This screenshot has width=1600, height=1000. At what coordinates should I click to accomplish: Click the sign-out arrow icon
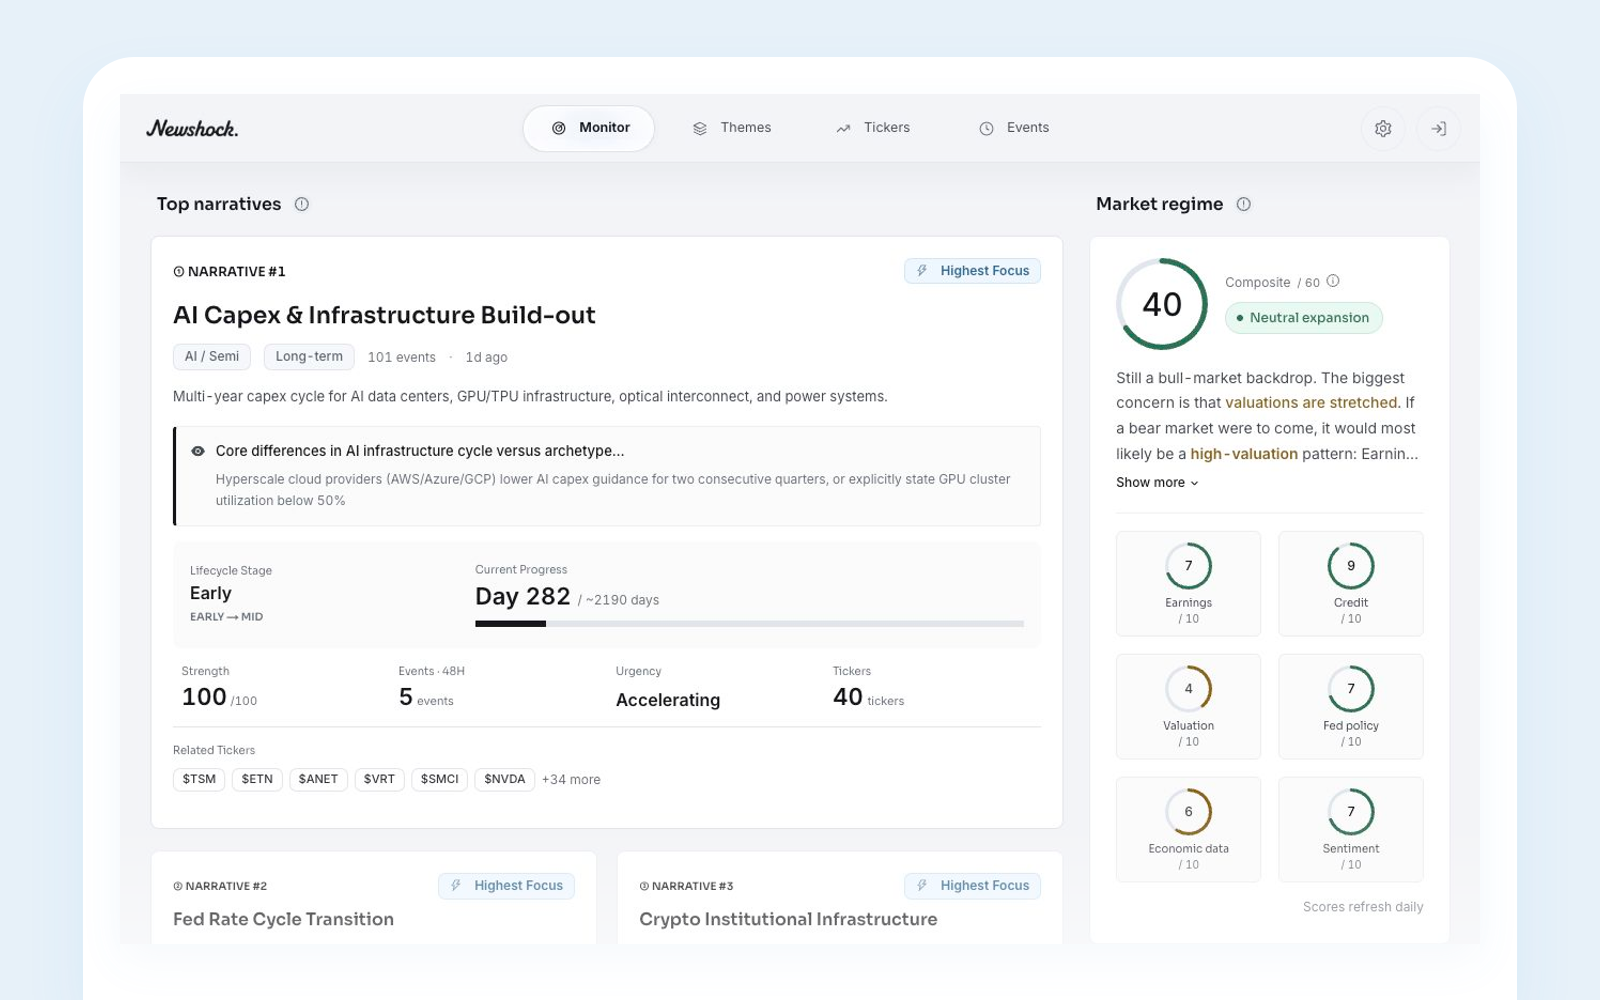pyautogui.click(x=1438, y=128)
